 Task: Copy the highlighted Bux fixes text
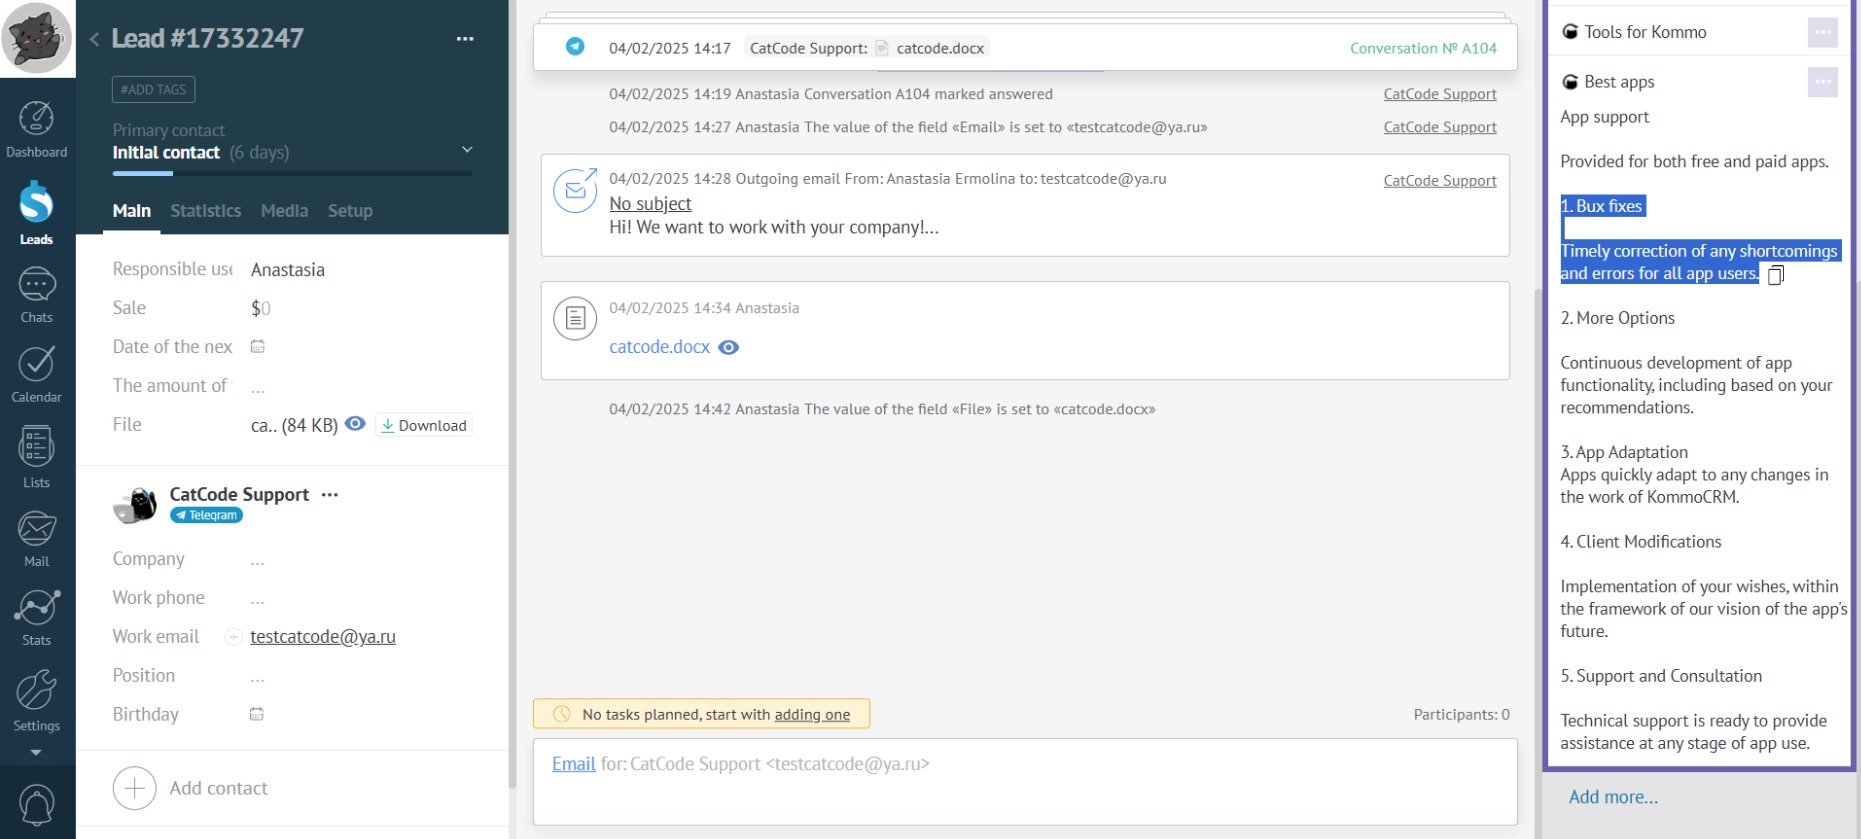[x=1775, y=275]
